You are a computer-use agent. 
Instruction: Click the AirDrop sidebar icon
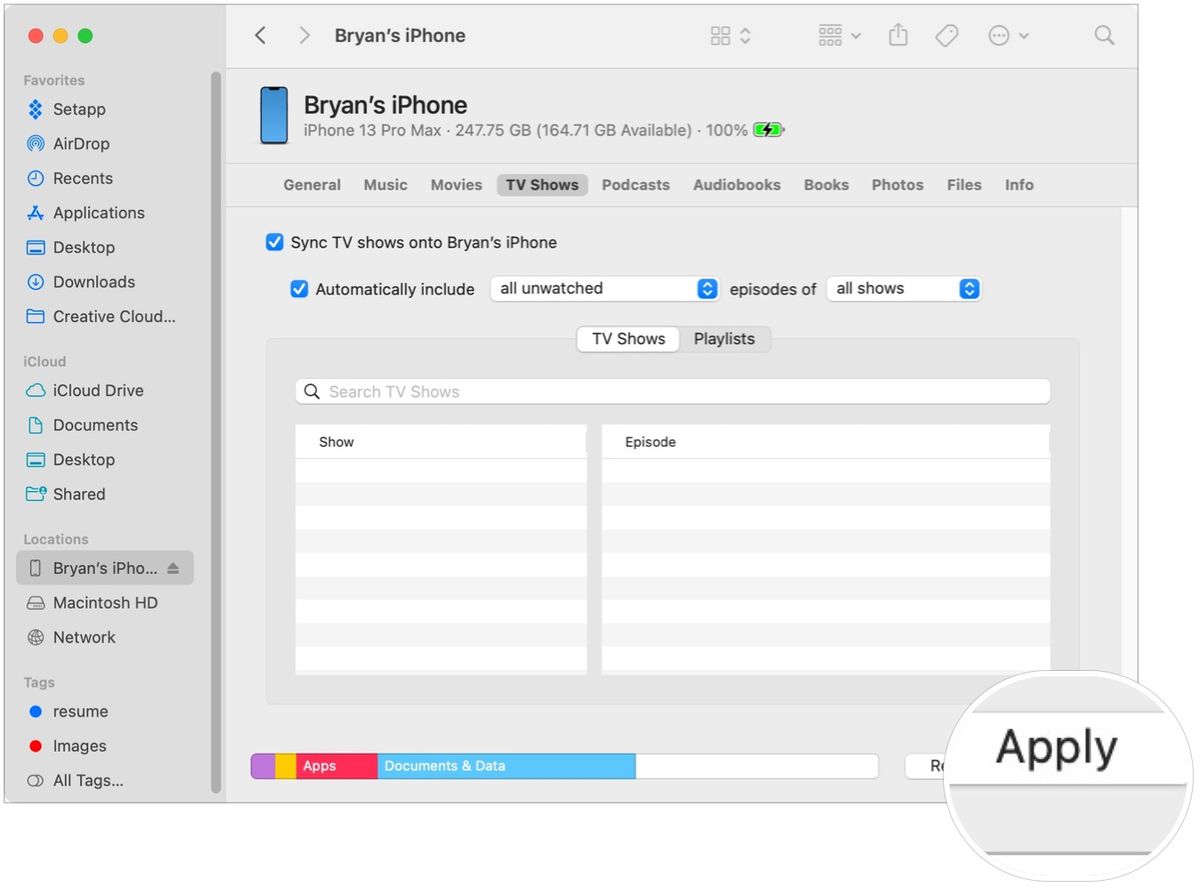coord(34,143)
